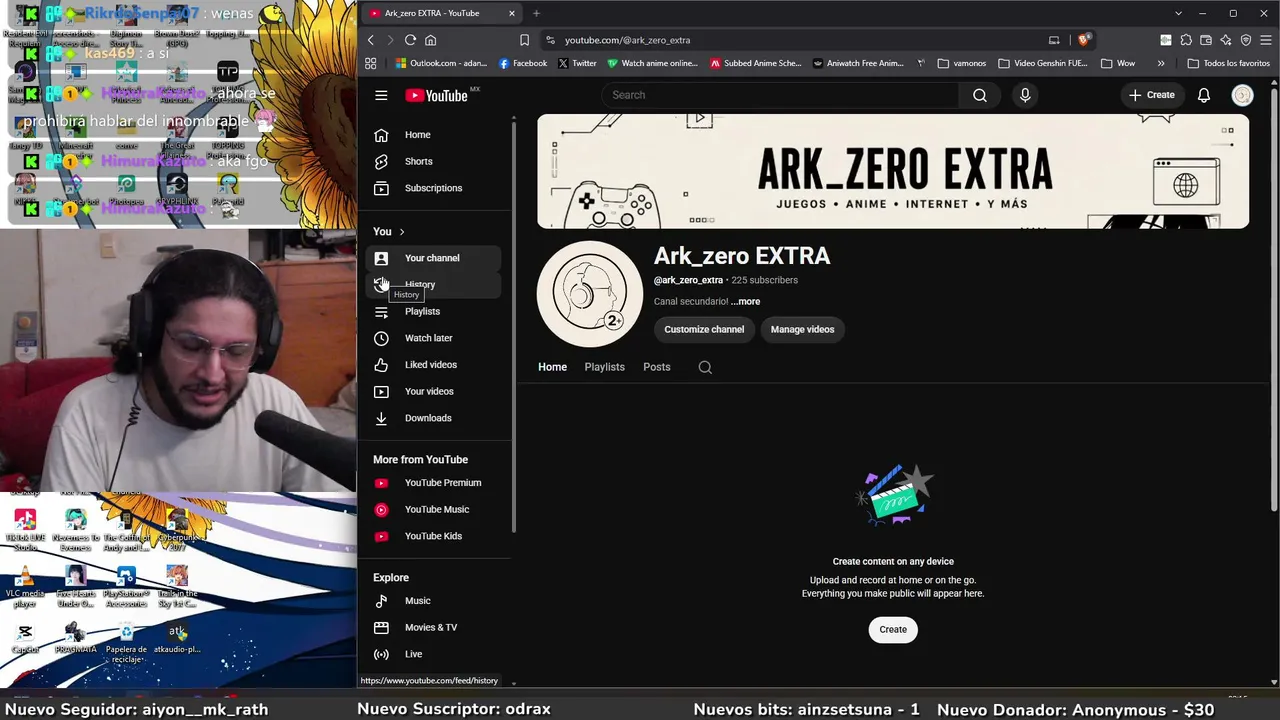Show hidden bookmarks with overflow chevron

click(x=1161, y=63)
